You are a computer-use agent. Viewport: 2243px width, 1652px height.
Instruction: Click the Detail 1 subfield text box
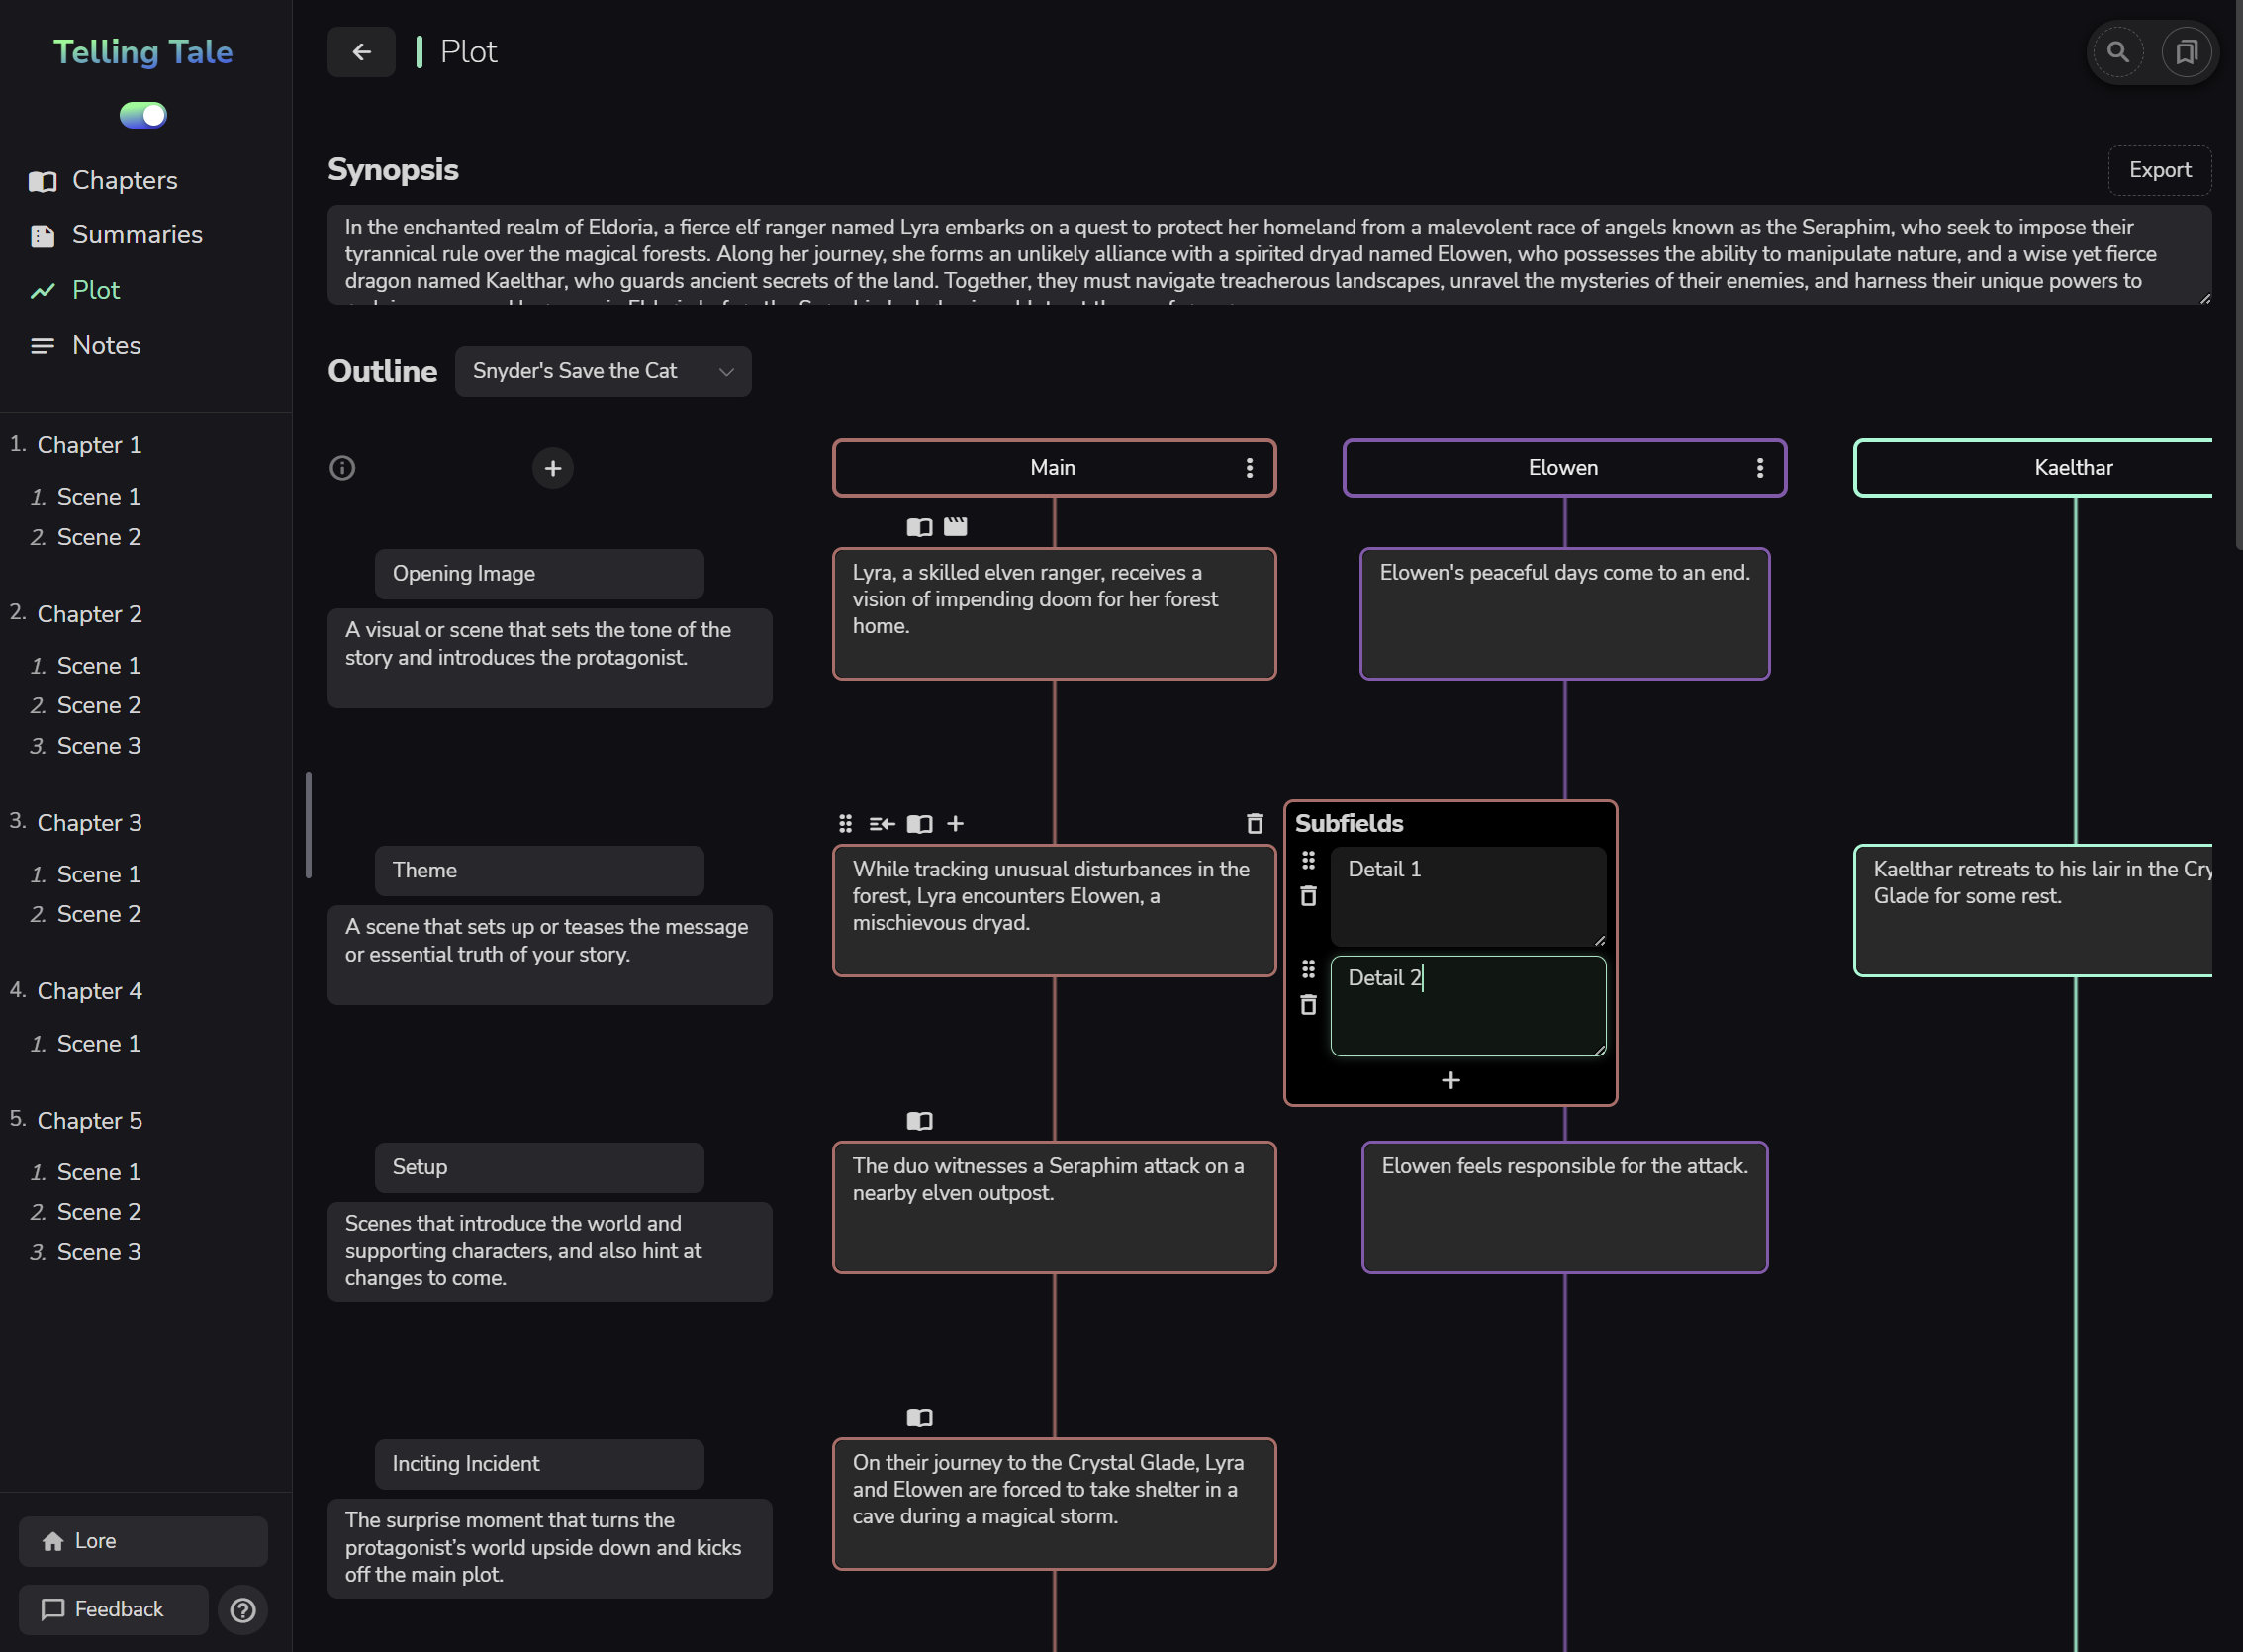coord(1467,896)
